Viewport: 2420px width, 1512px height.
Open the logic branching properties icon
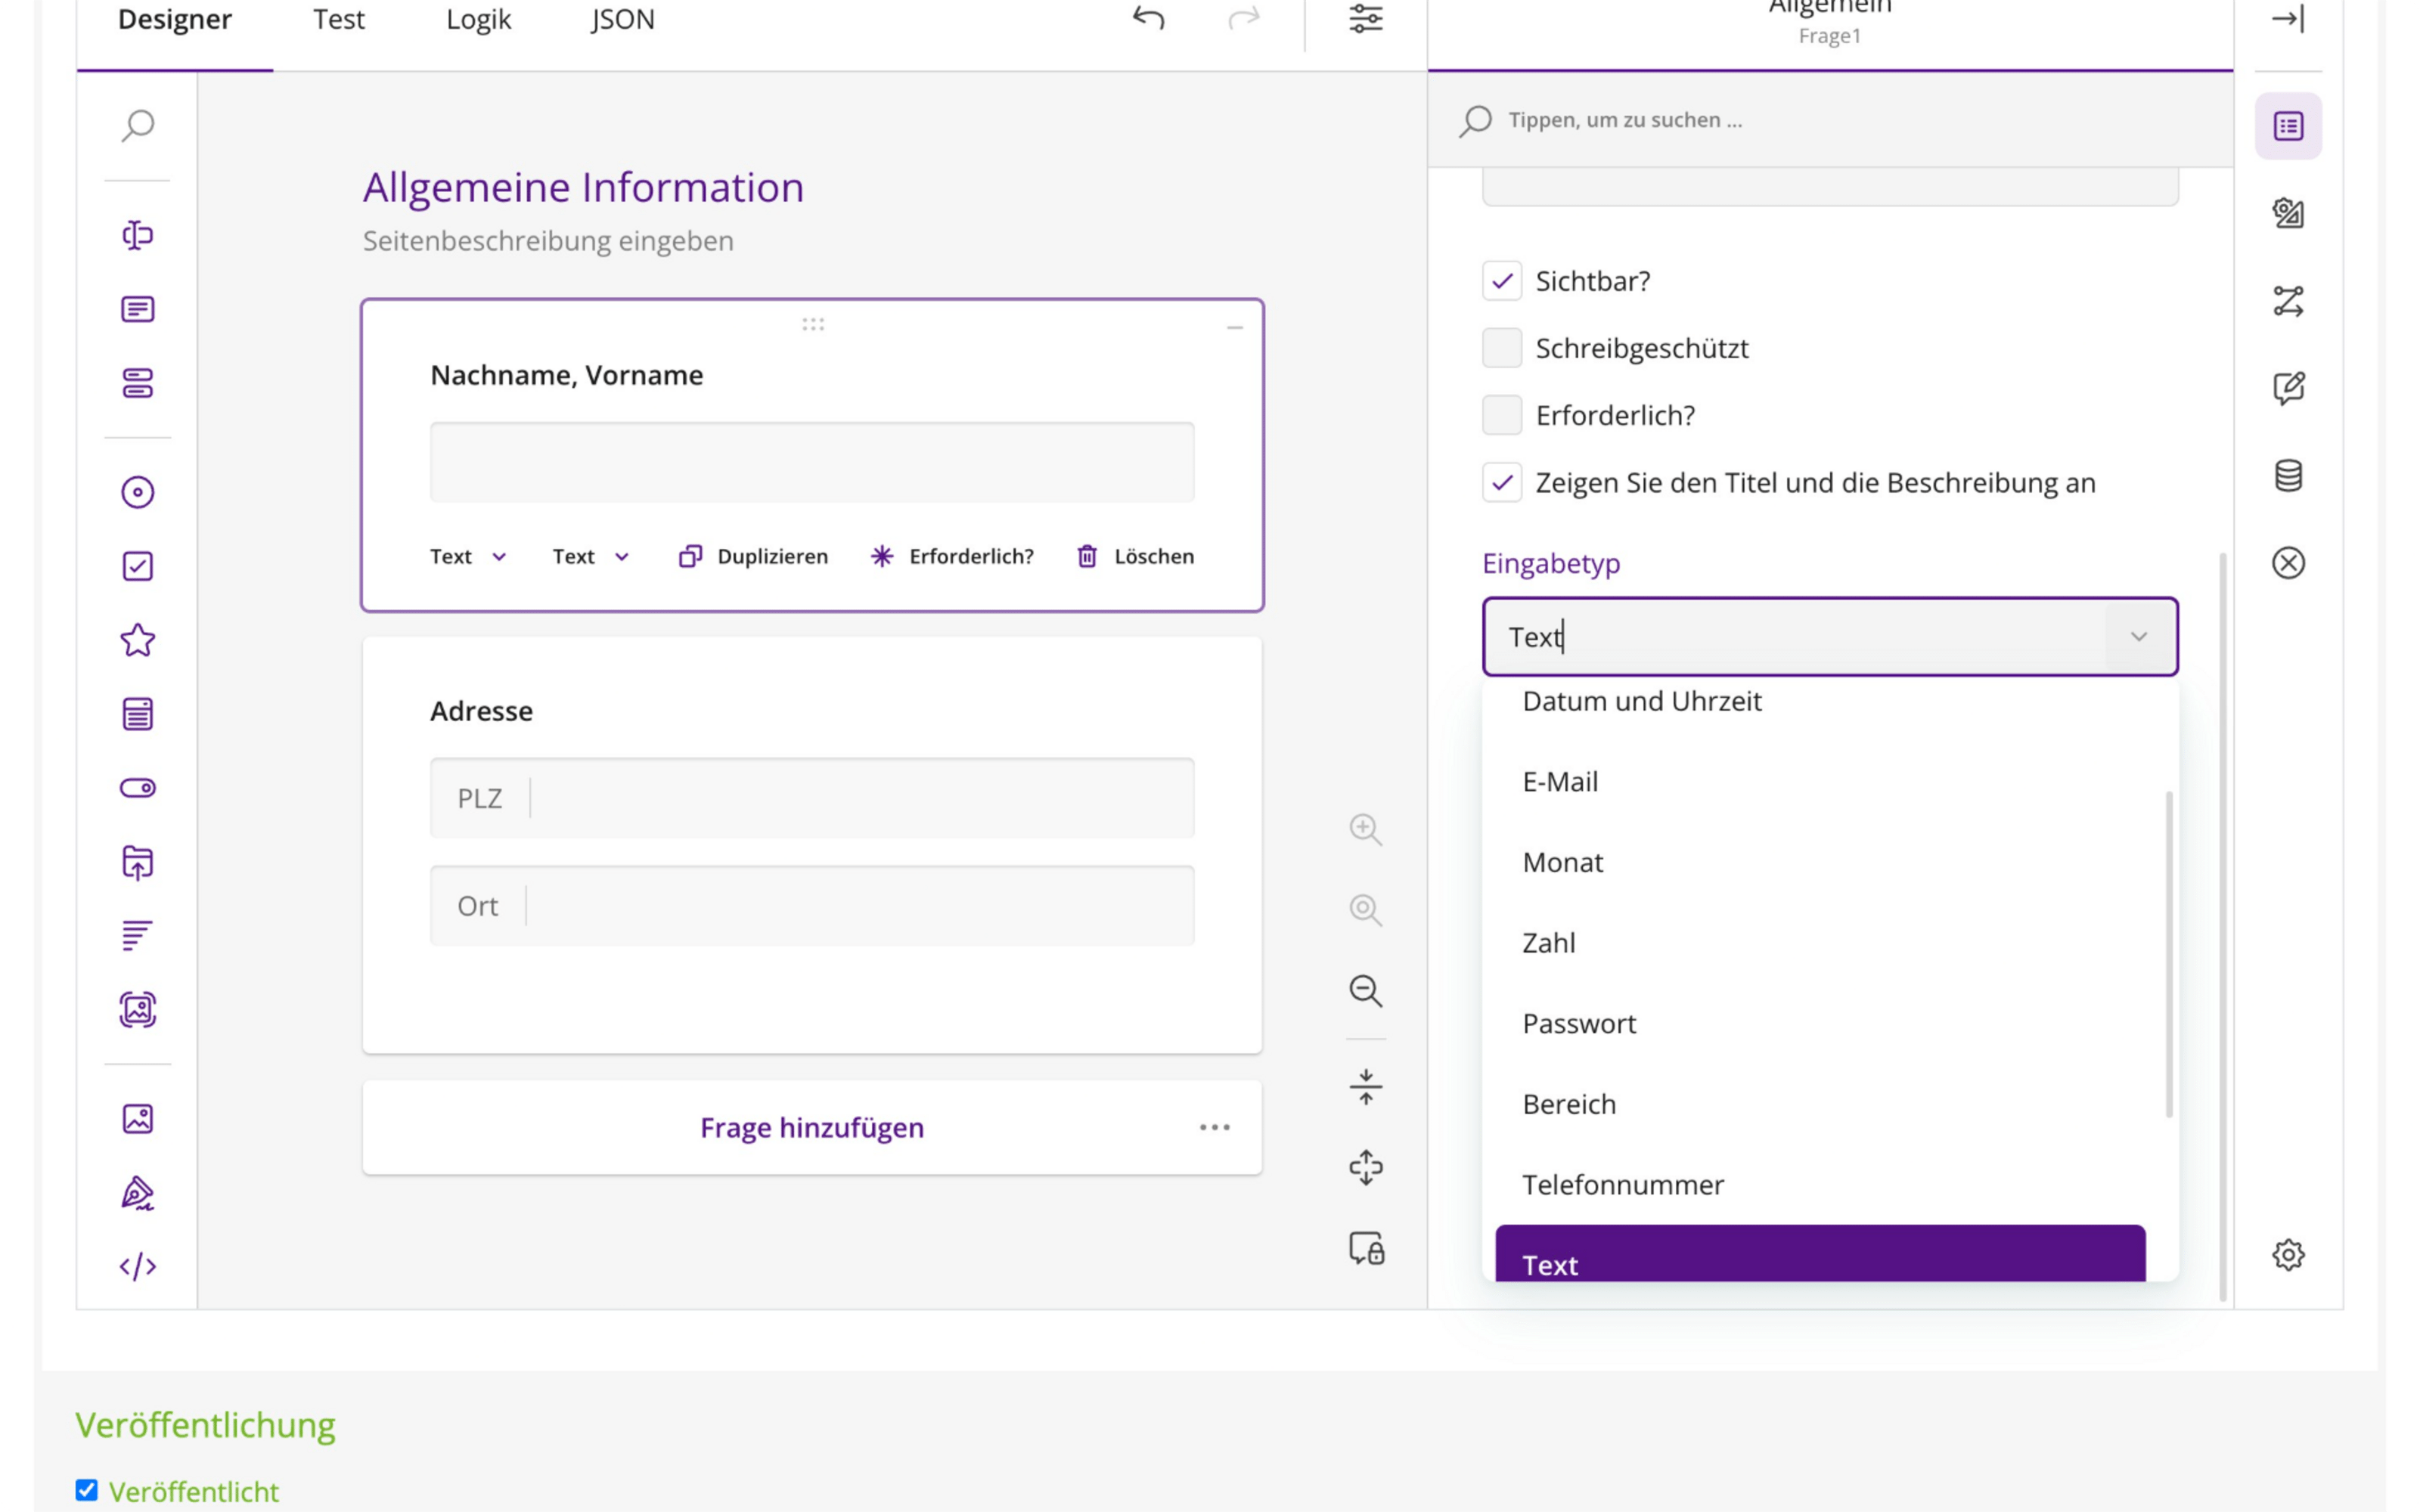2288,301
